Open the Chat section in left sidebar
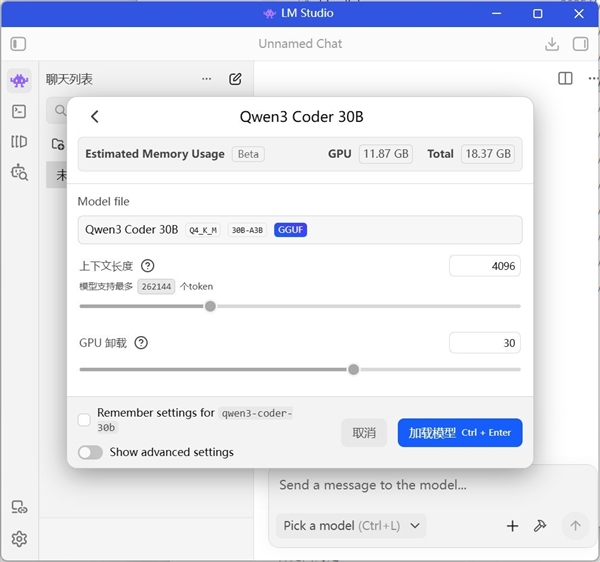 pyautogui.click(x=19, y=80)
